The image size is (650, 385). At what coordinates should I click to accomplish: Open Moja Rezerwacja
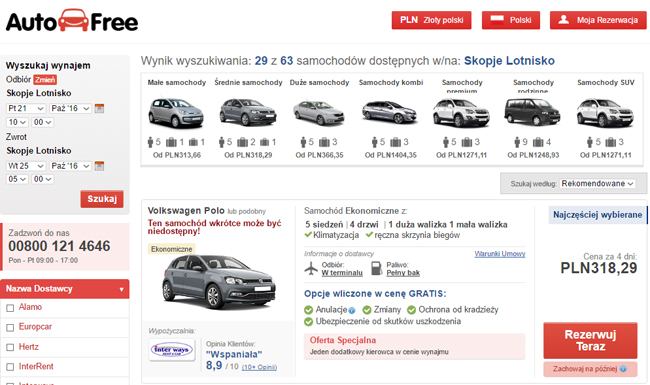[x=598, y=20]
